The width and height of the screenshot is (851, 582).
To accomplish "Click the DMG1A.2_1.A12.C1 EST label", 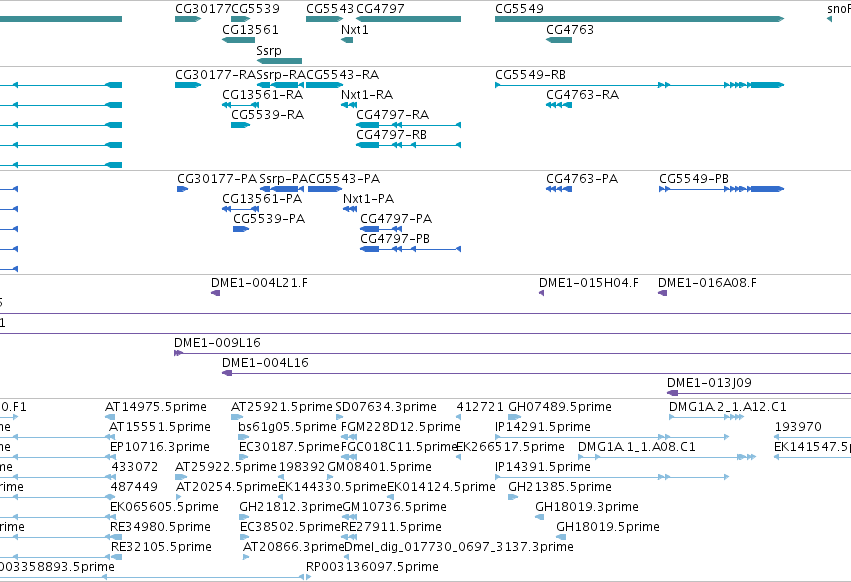I will (728, 407).
